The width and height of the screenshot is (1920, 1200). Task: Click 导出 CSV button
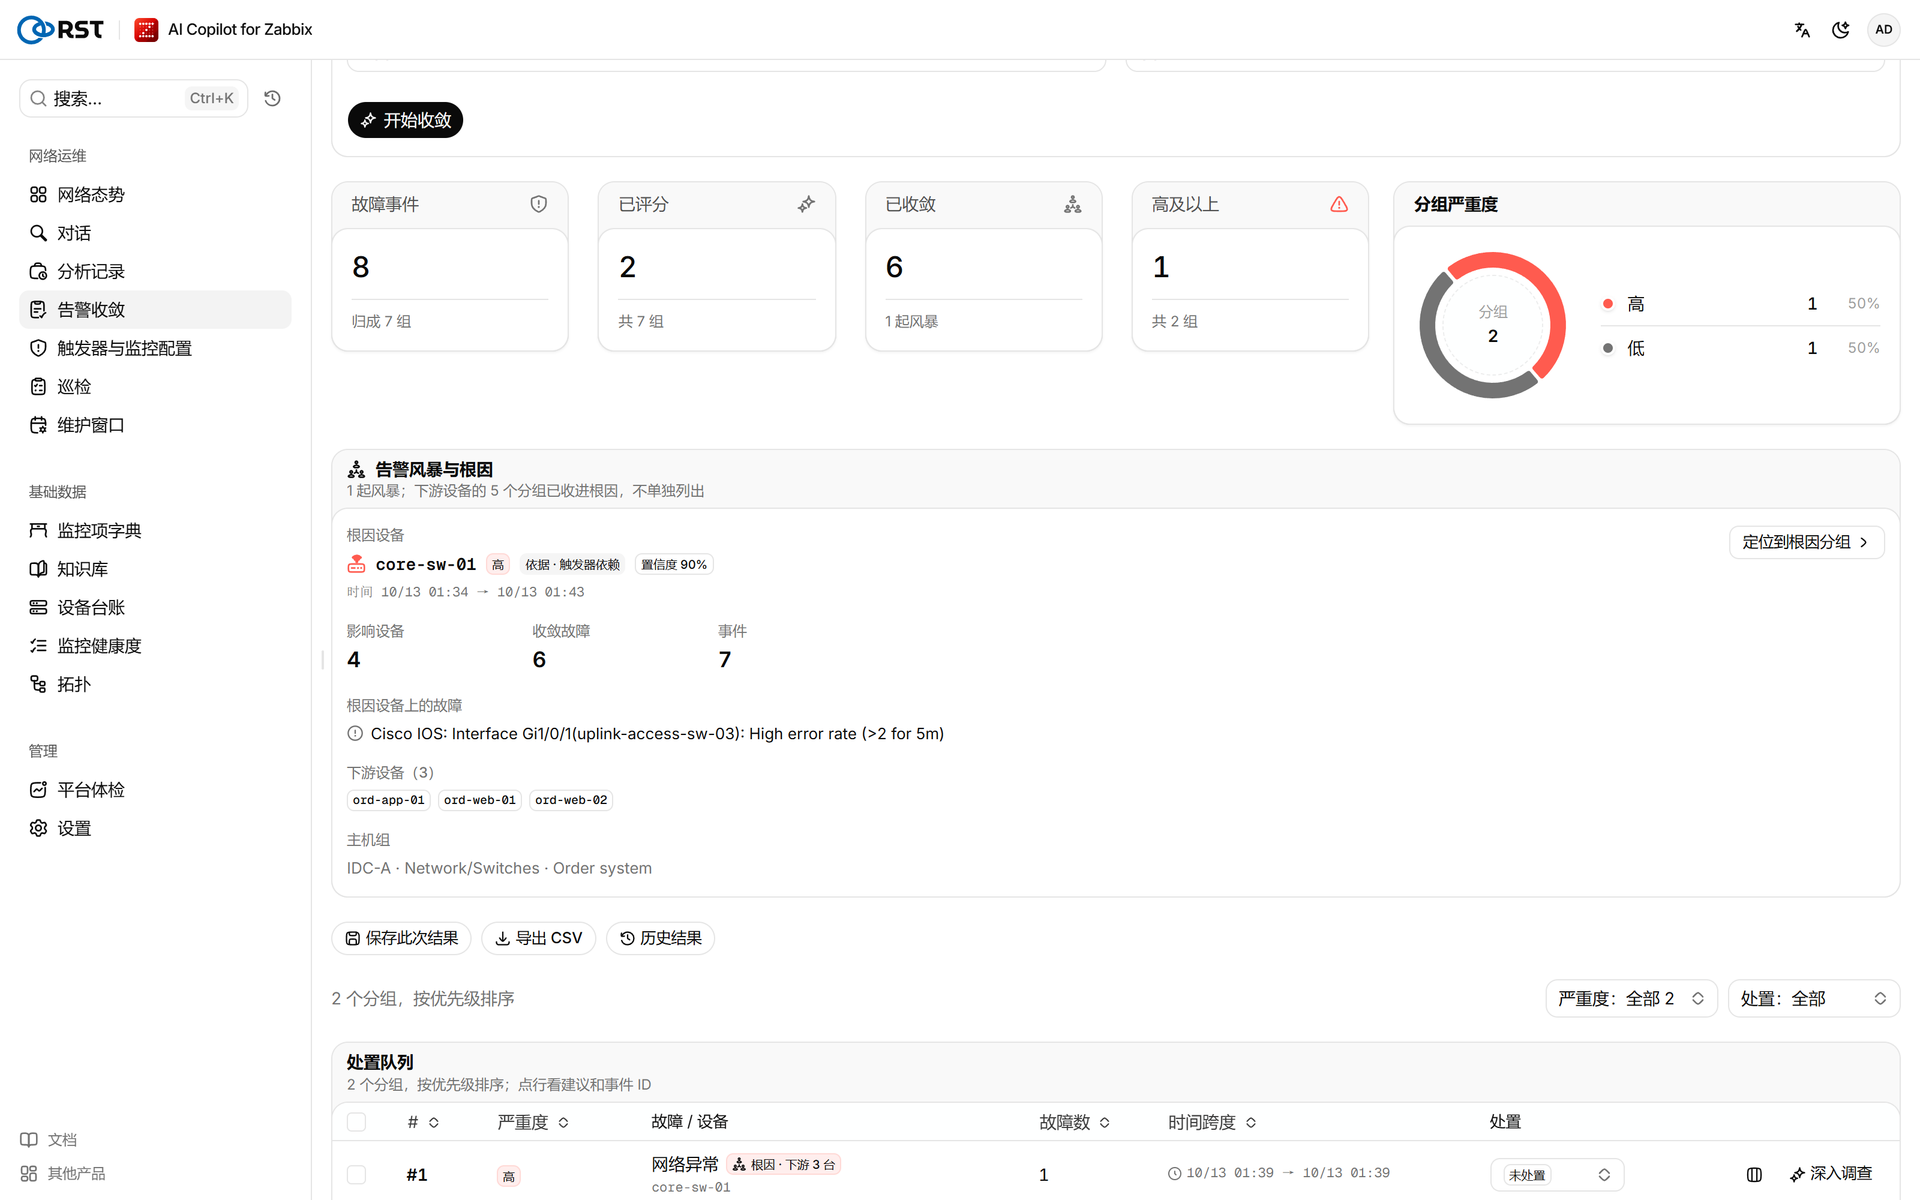click(538, 938)
